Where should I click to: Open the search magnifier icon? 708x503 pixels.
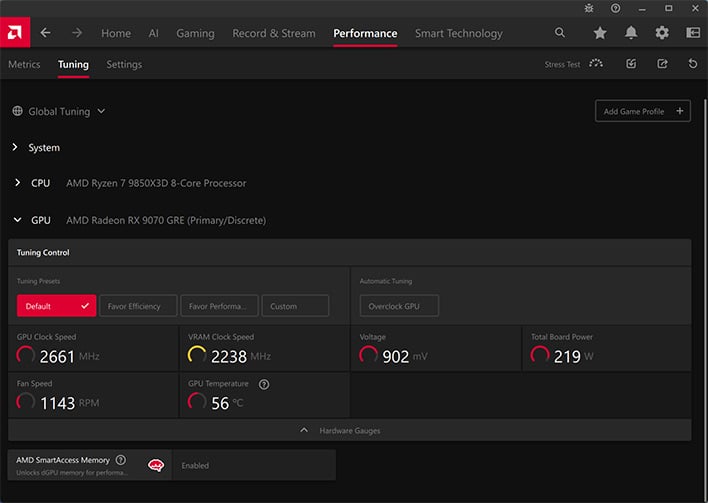tap(559, 33)
